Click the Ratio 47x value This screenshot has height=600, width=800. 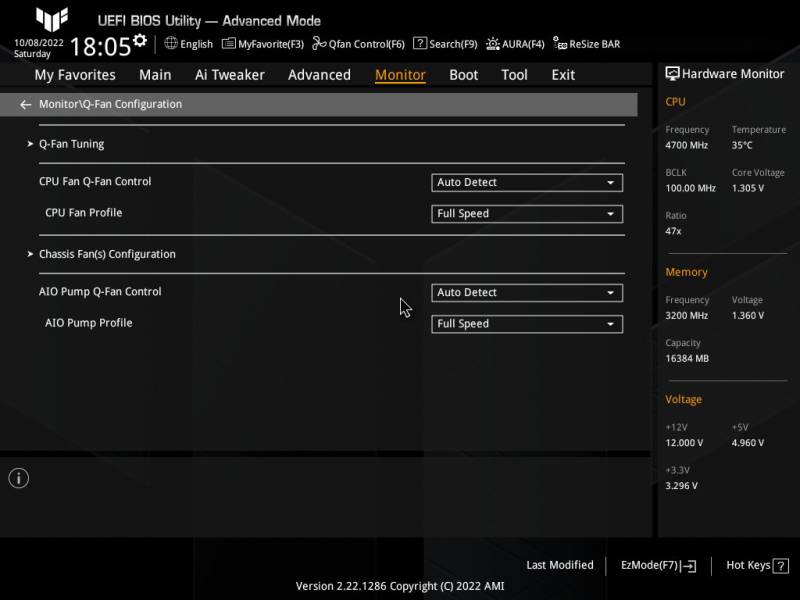(x=673, y=231)
